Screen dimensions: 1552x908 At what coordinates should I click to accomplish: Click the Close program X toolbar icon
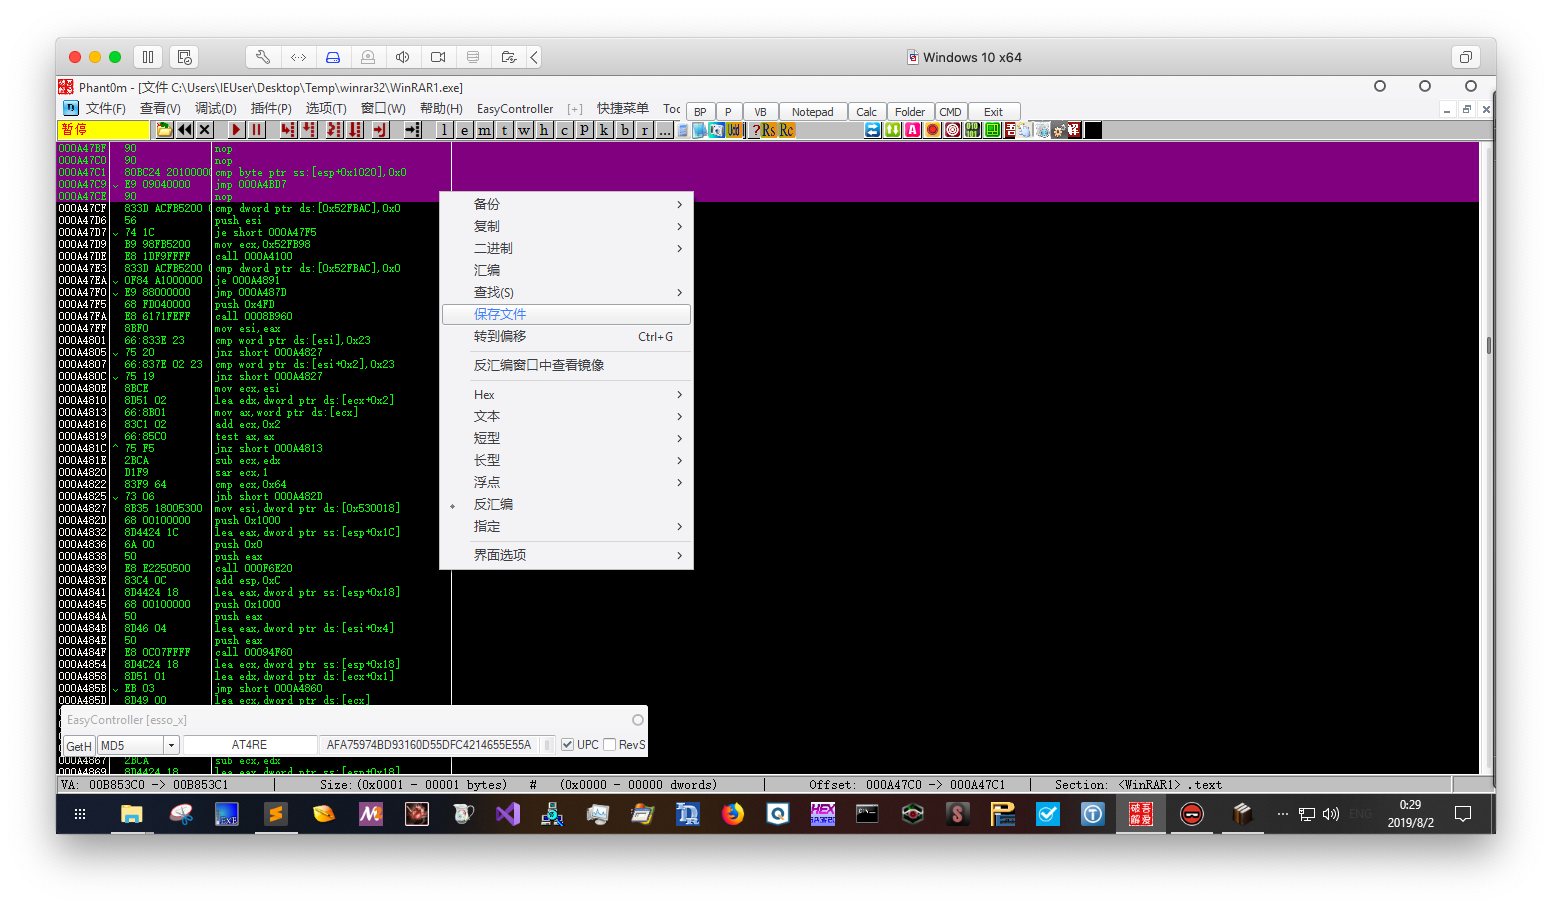(204, 130)
